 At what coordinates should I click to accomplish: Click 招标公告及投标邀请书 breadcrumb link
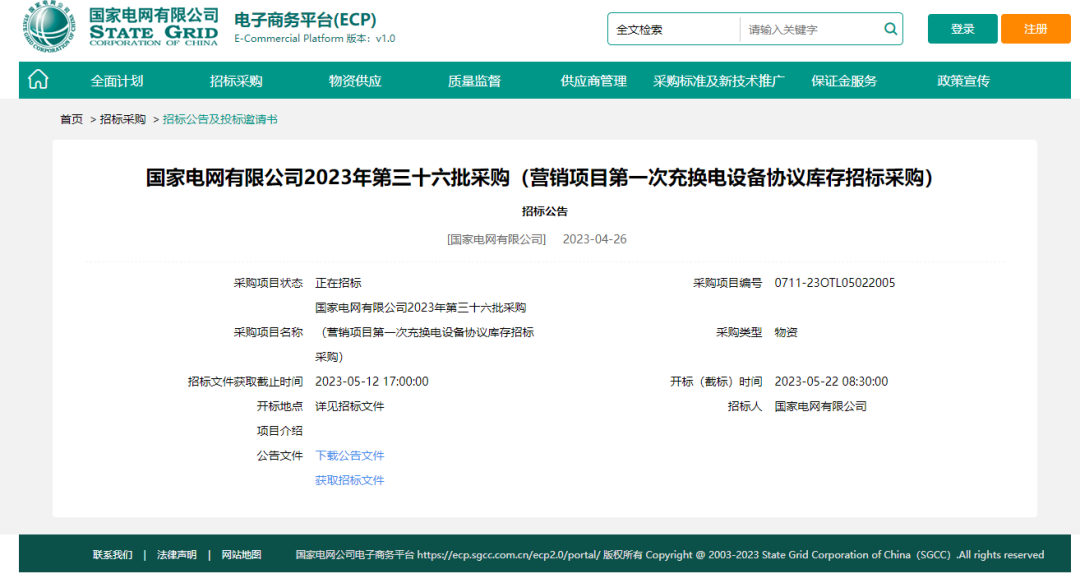(x=220, y=119)
